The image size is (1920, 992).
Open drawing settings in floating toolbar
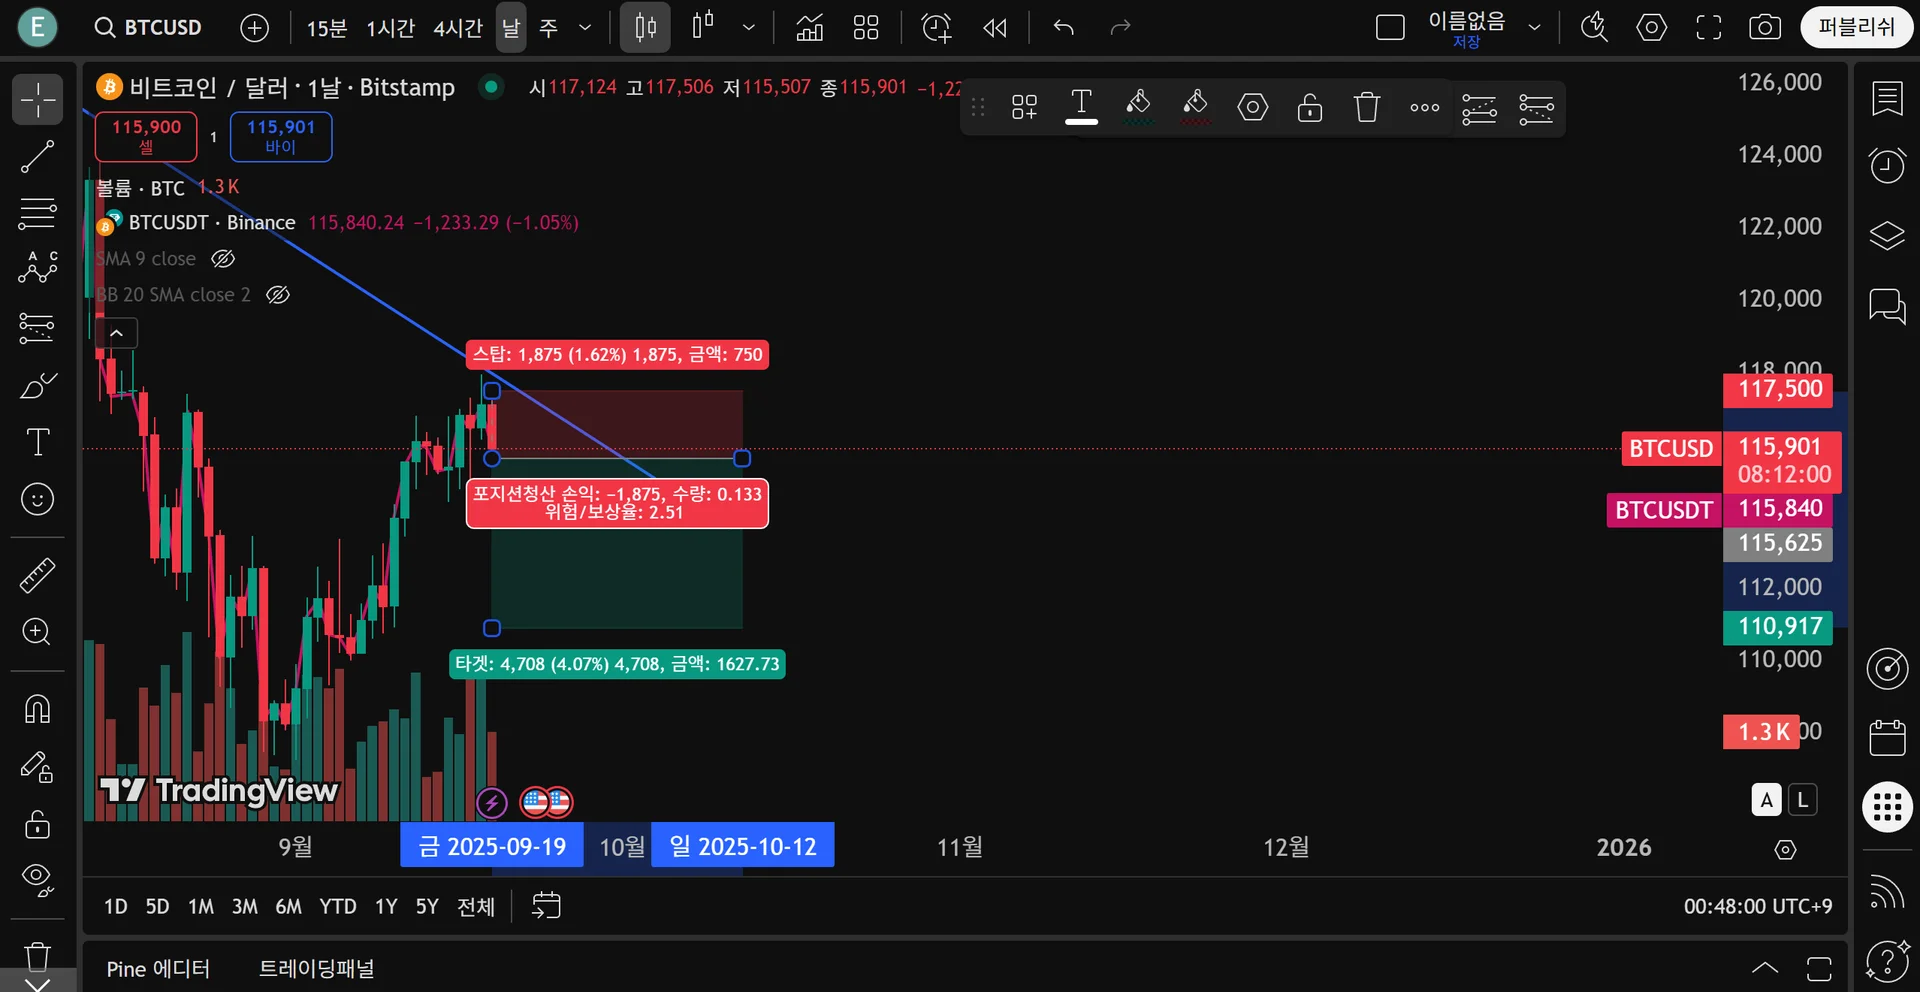click(1252, 106)
